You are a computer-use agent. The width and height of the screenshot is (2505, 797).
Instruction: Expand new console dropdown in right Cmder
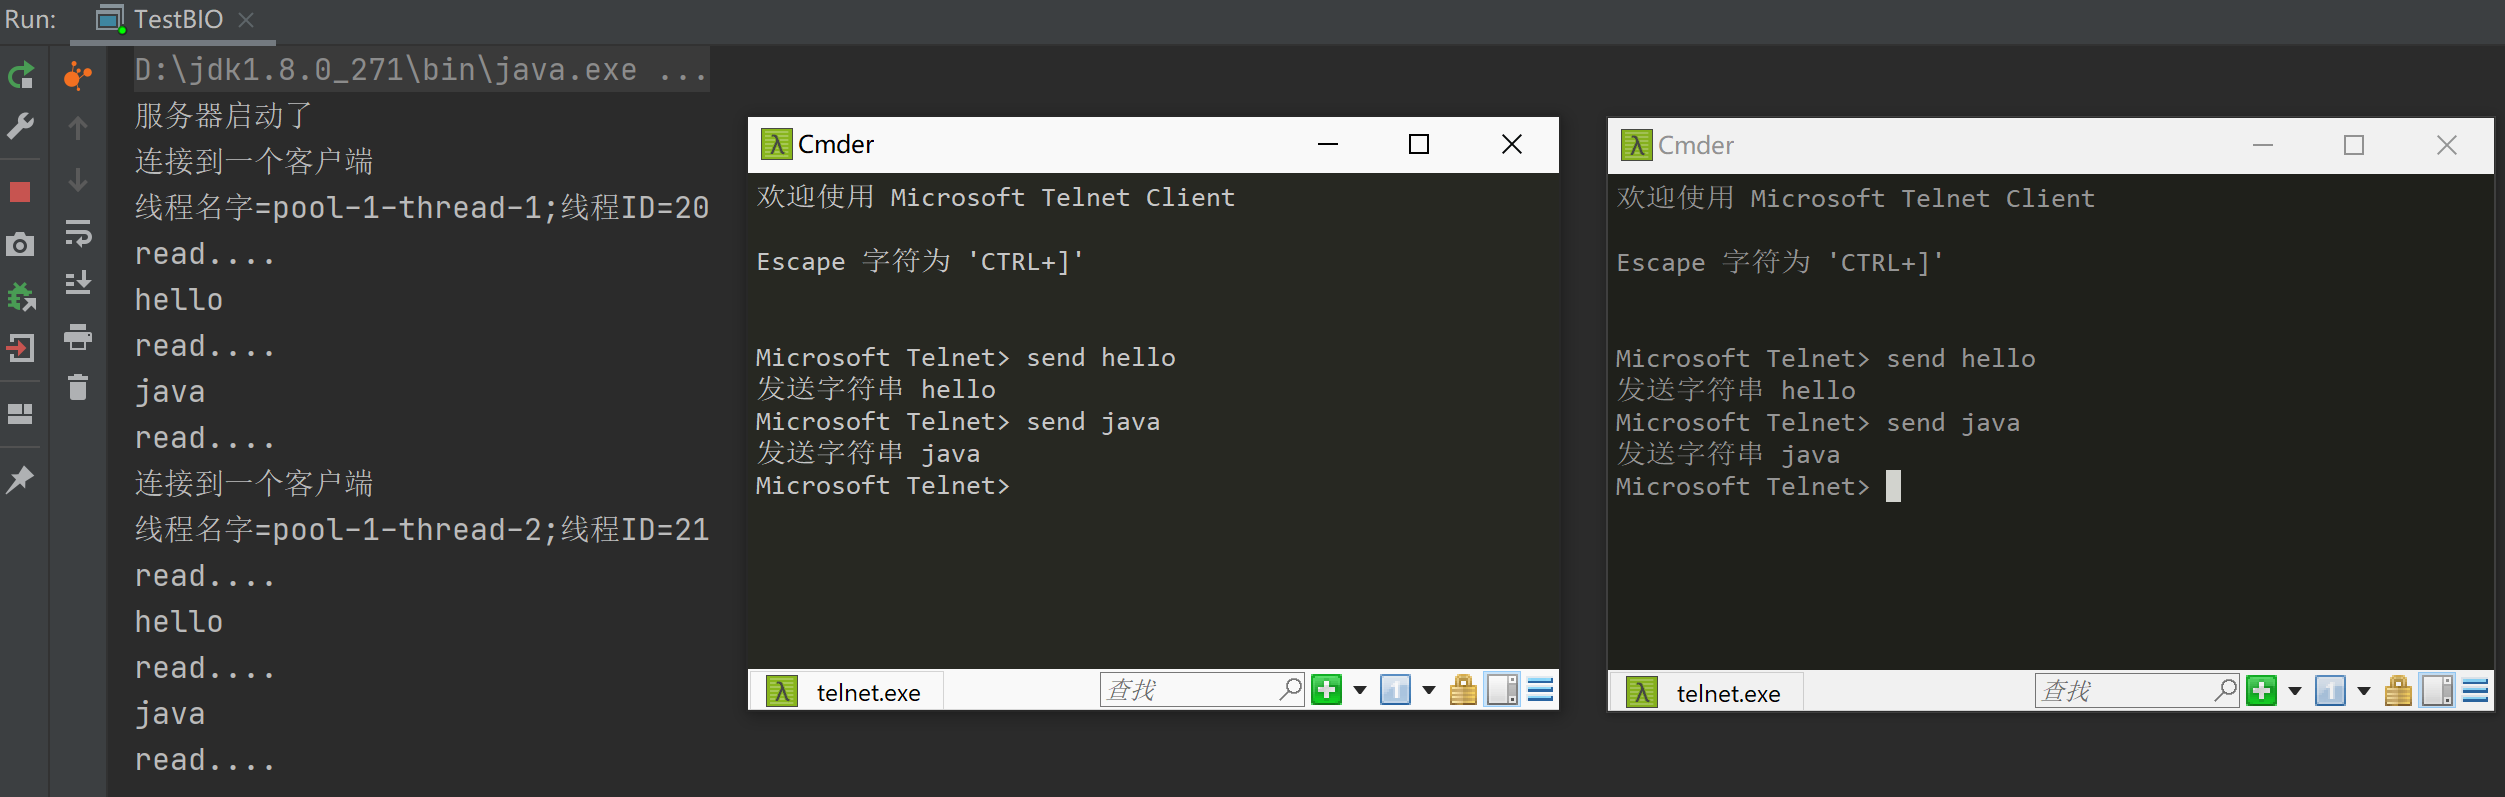pos(2295,691)
